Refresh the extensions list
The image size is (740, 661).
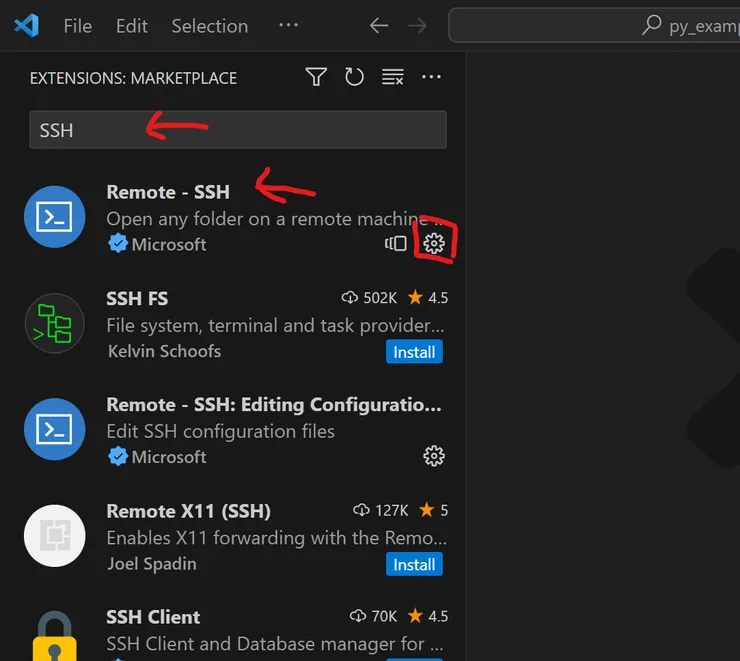(x=354, y=77)
